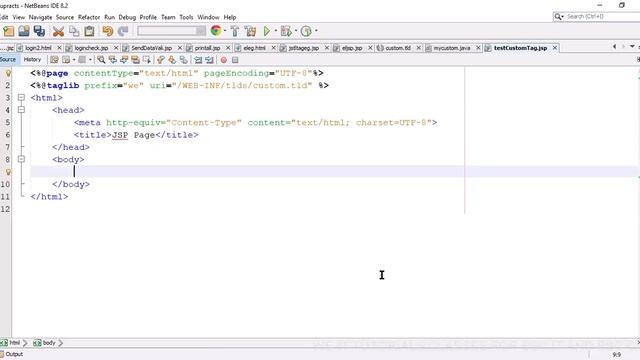
Task: Close the mycustom.java tab
Action: tap(478, 48)
